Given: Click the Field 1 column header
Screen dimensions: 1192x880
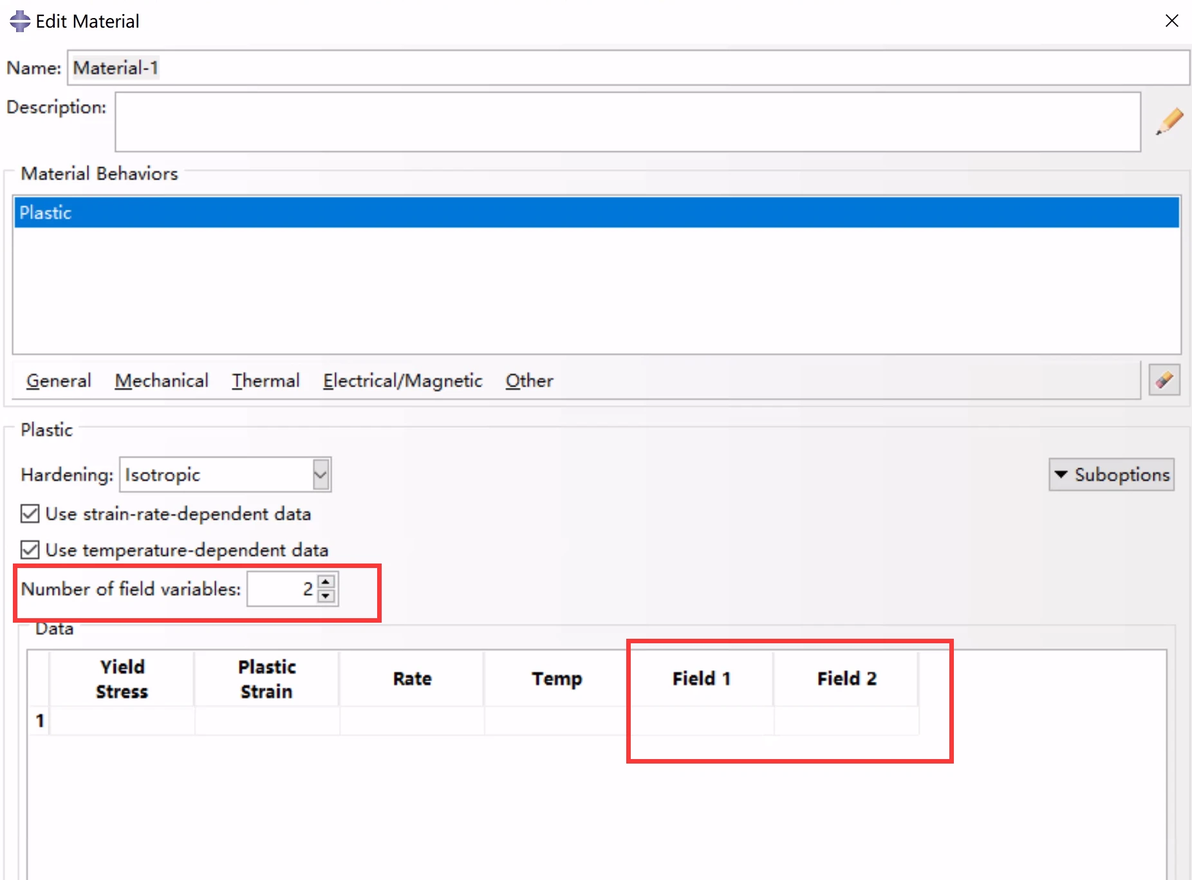Looking at the screenshot, I should tap(702, 679).
